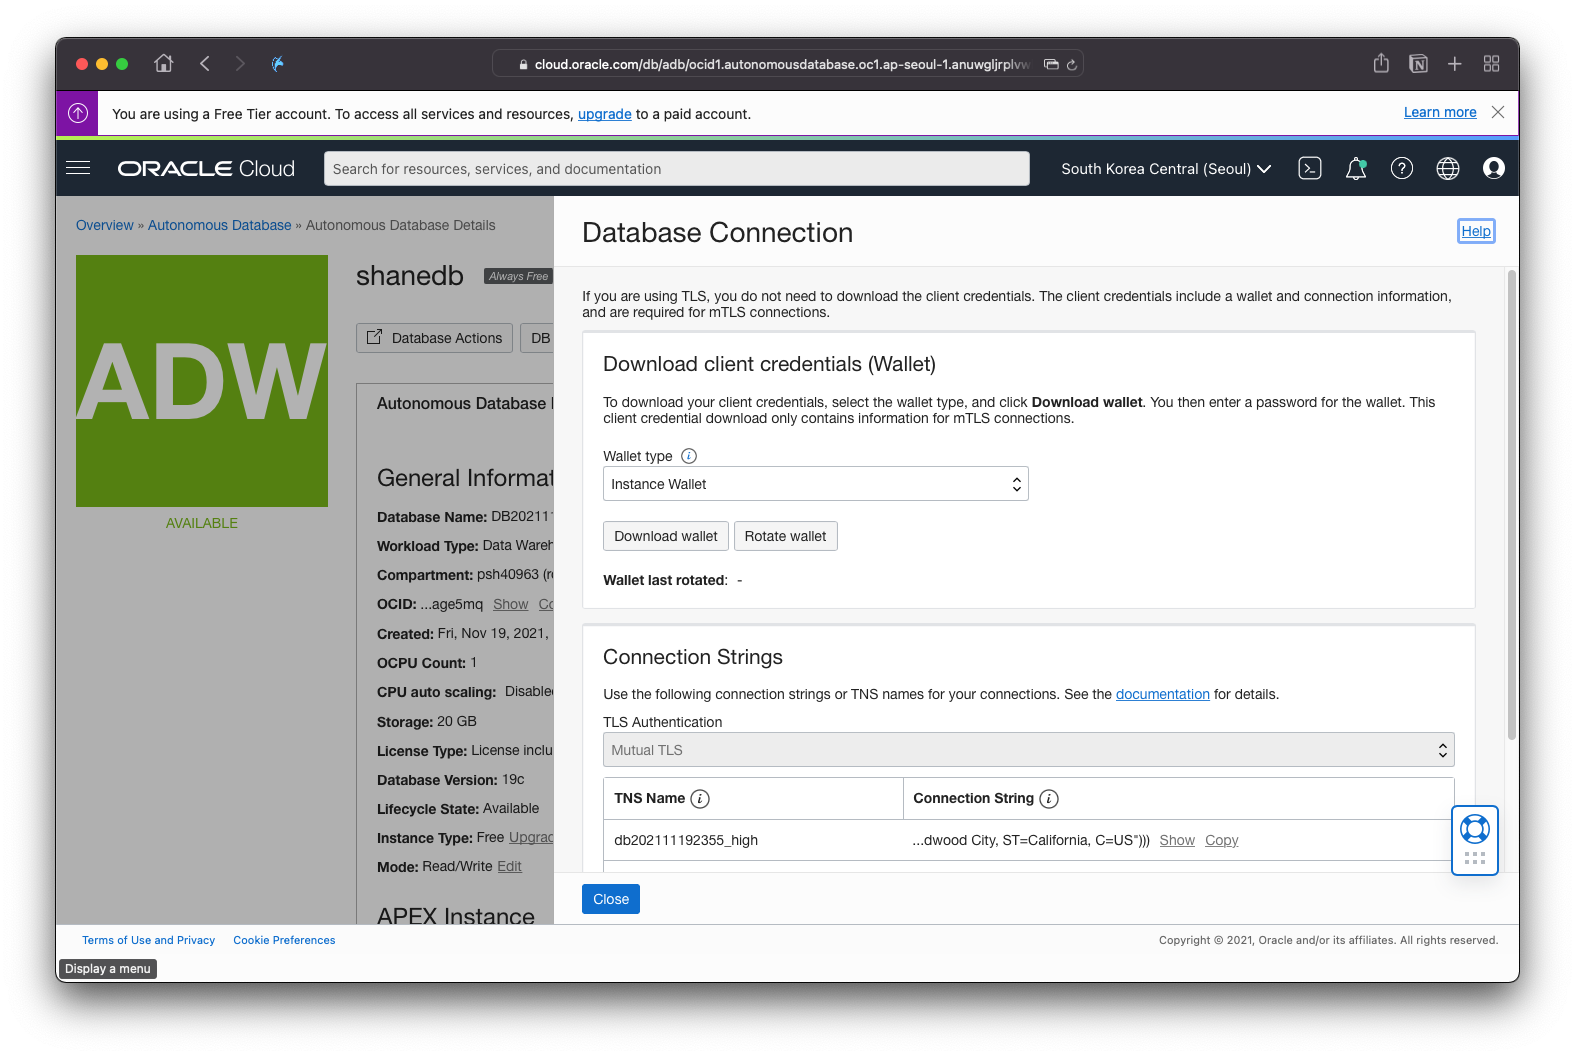
Task: Open the TLS Authentication dropdown
Action: (1028, 750)
